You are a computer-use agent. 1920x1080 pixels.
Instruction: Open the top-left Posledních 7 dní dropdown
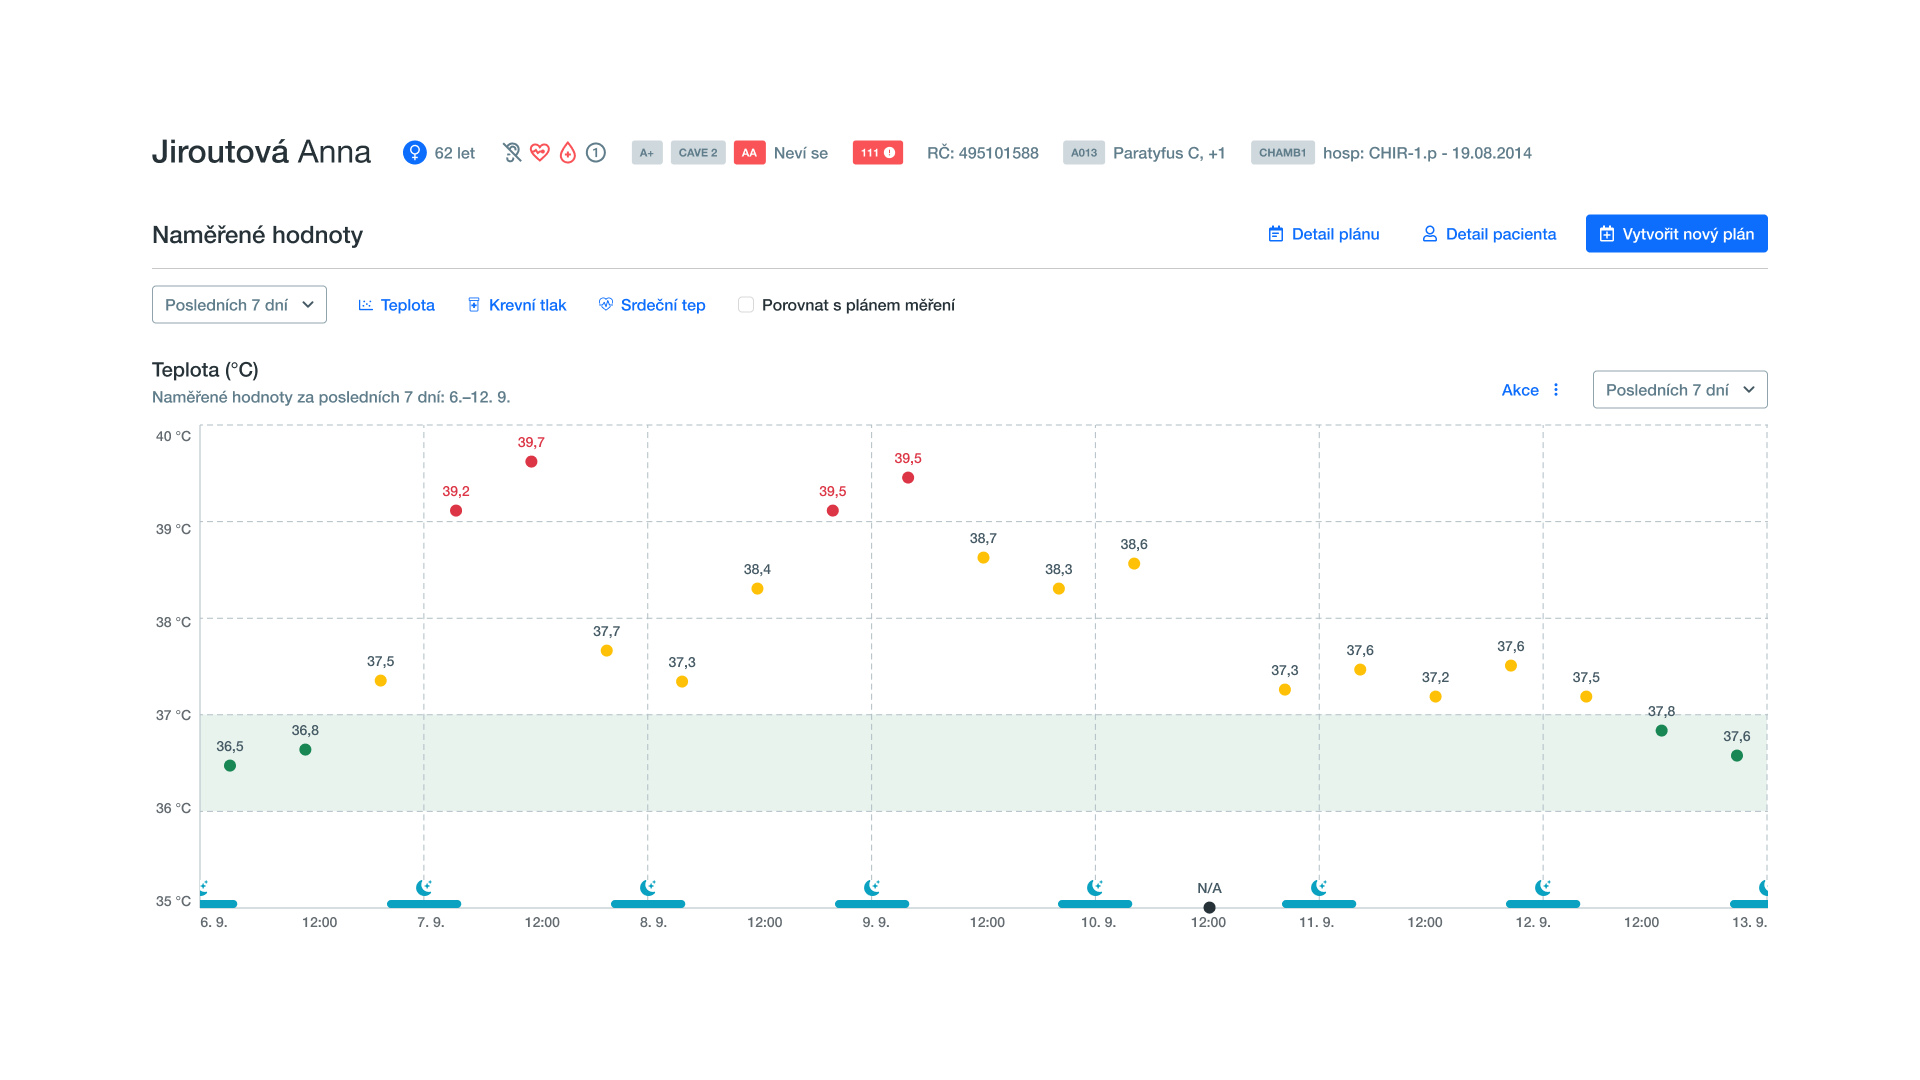(x=239, y=305)
